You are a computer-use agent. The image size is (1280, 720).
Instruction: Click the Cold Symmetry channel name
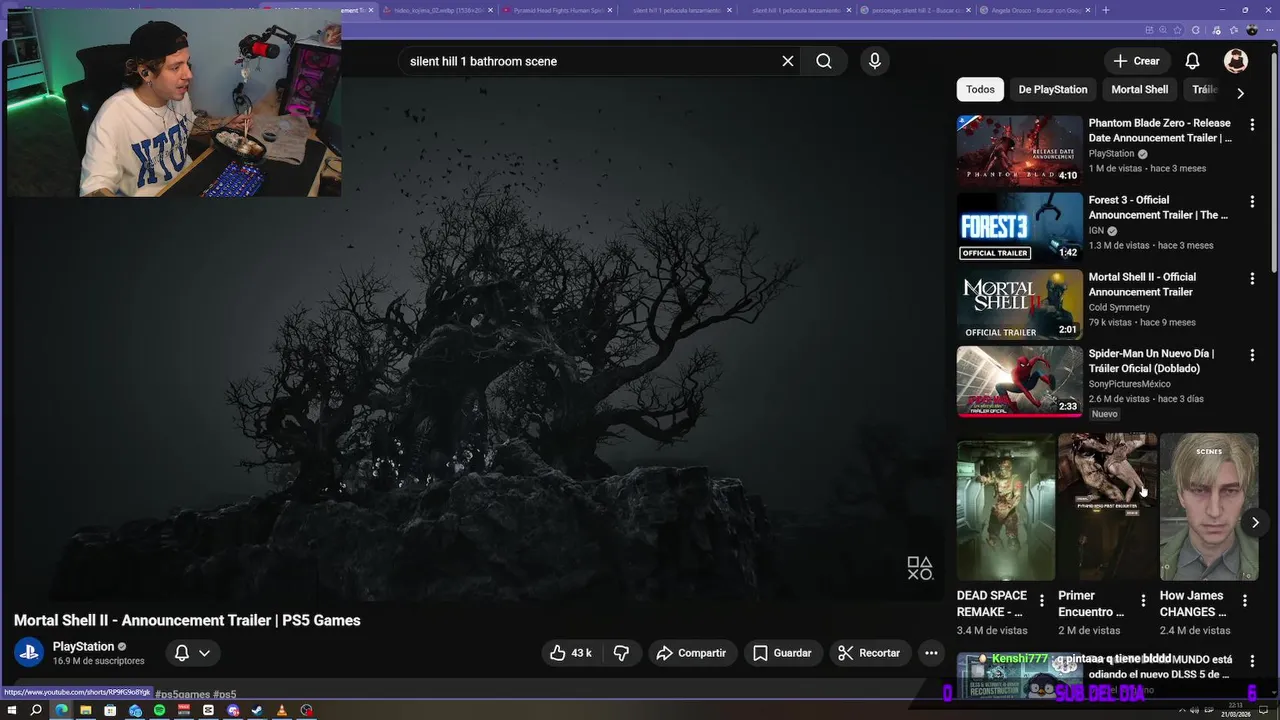tap(1119, 307)
